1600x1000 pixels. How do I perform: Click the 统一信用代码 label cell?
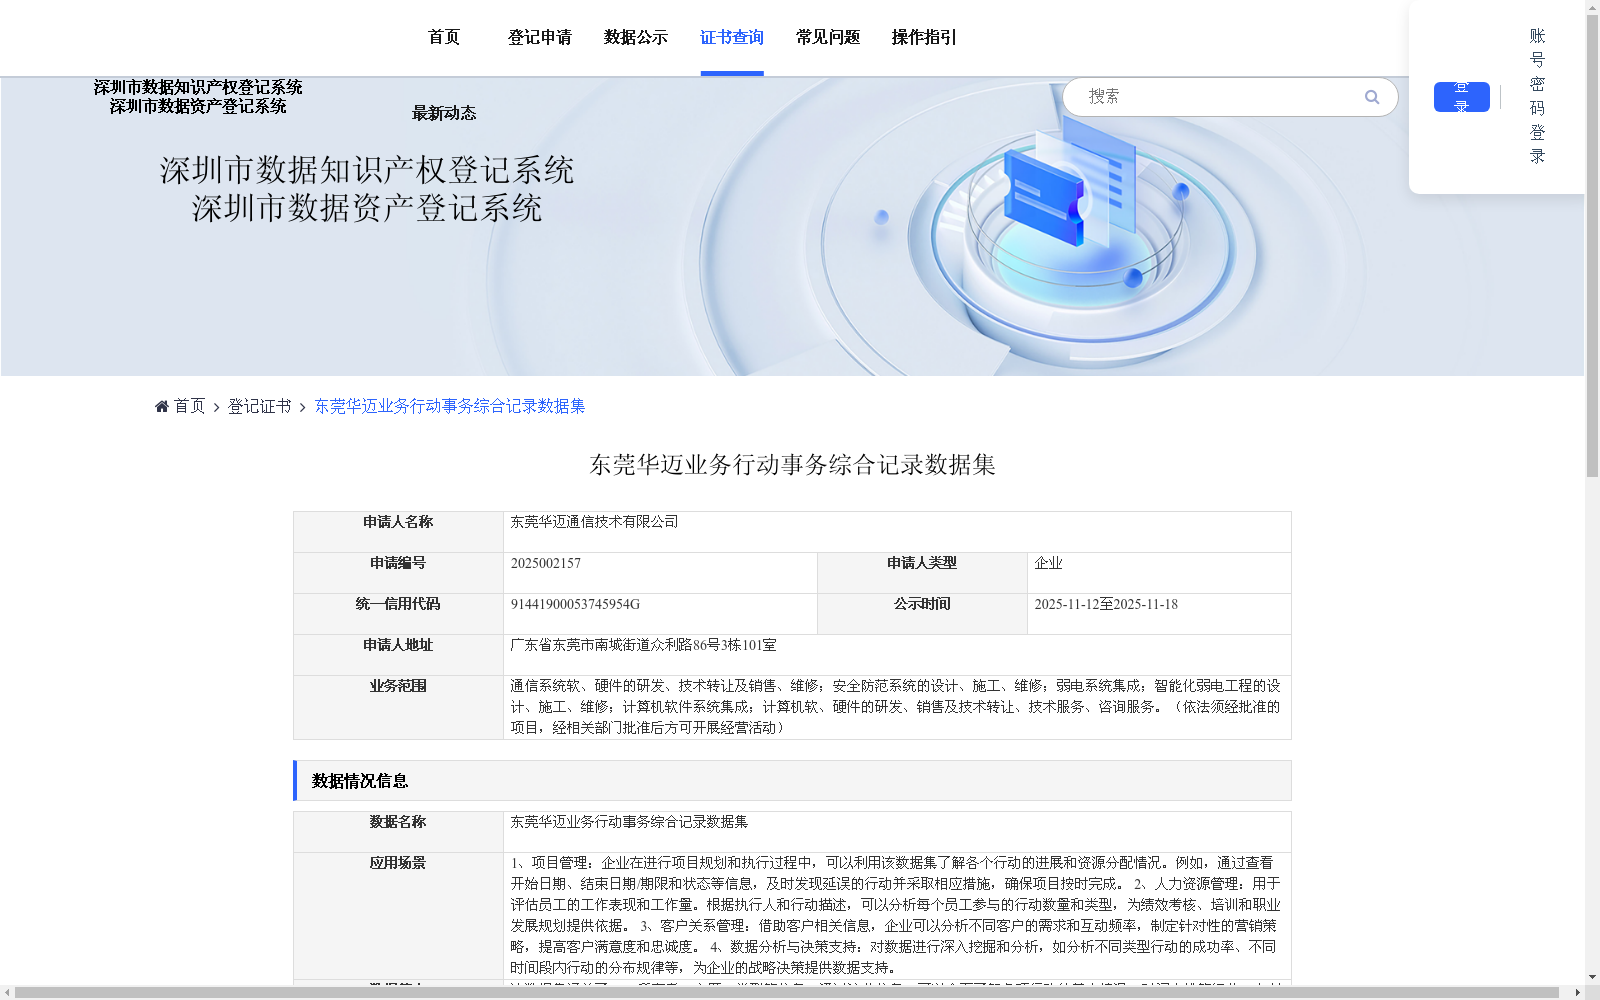[x=398, y=614]
